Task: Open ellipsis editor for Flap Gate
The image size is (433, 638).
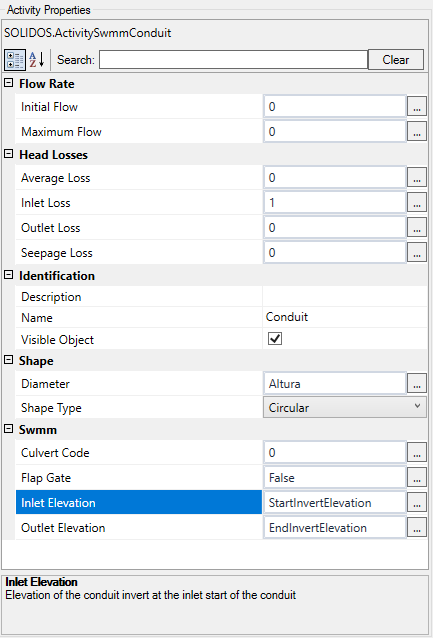Action: 417,478
